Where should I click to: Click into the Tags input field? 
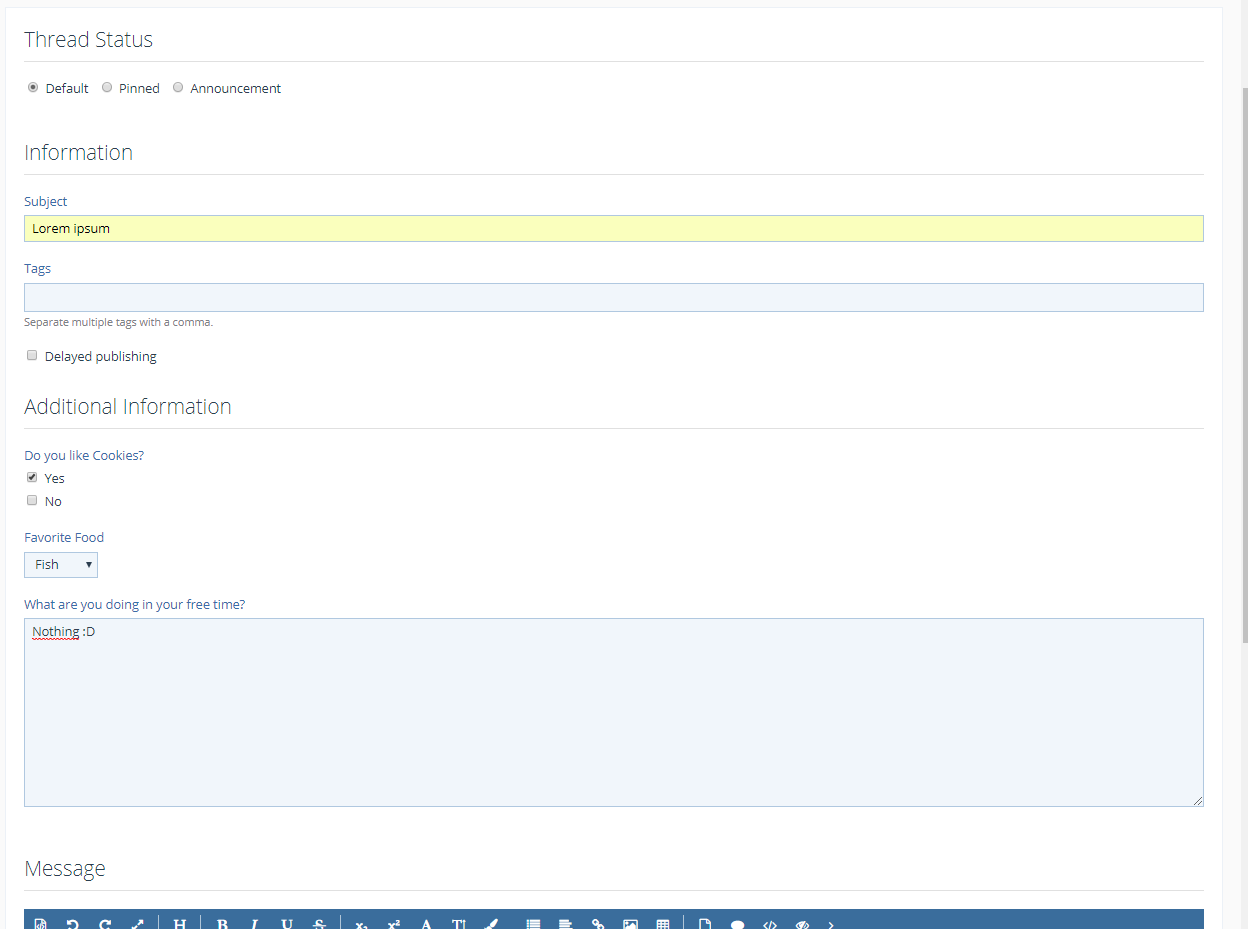coord(613,297)
